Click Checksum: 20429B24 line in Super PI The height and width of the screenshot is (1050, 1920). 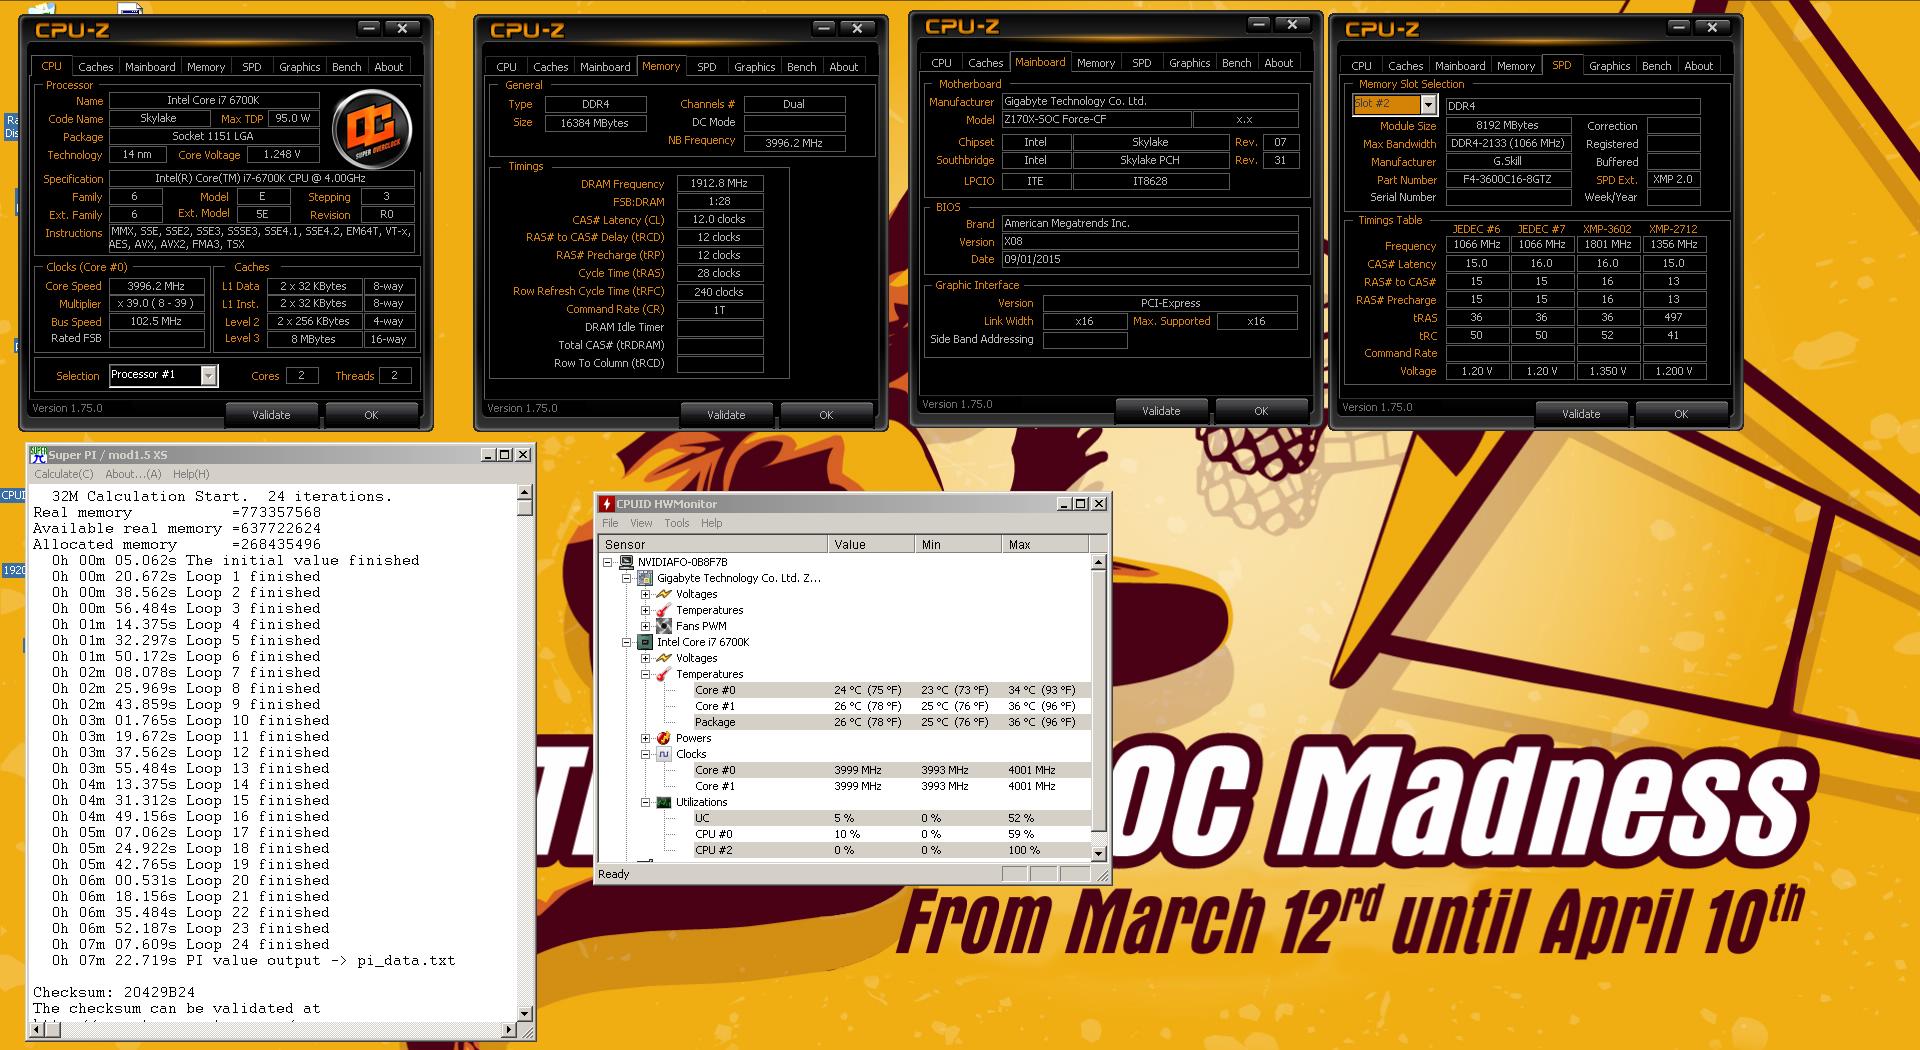click(114, 992)
